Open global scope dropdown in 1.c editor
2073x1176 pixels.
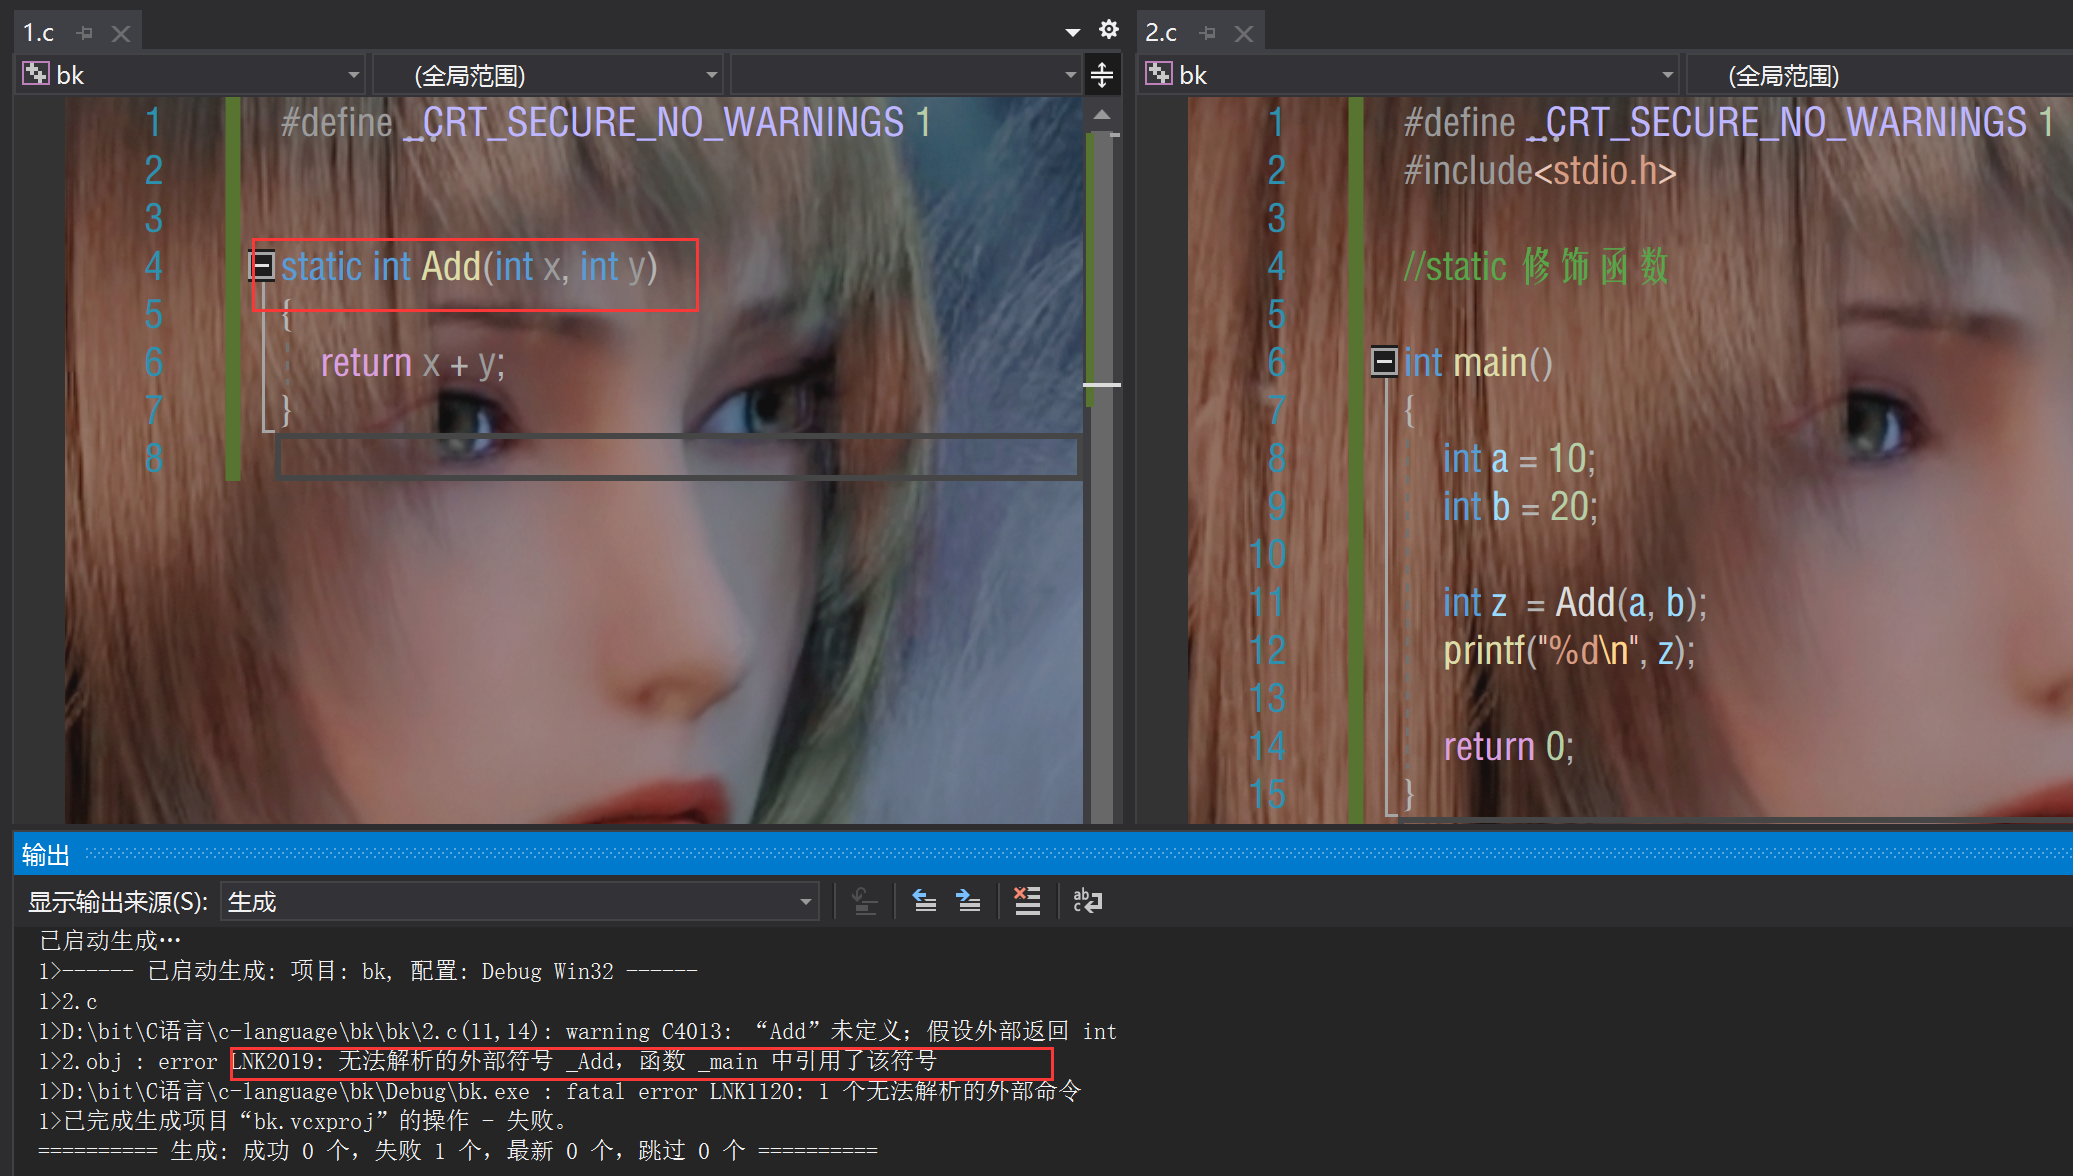pos(711,75)
